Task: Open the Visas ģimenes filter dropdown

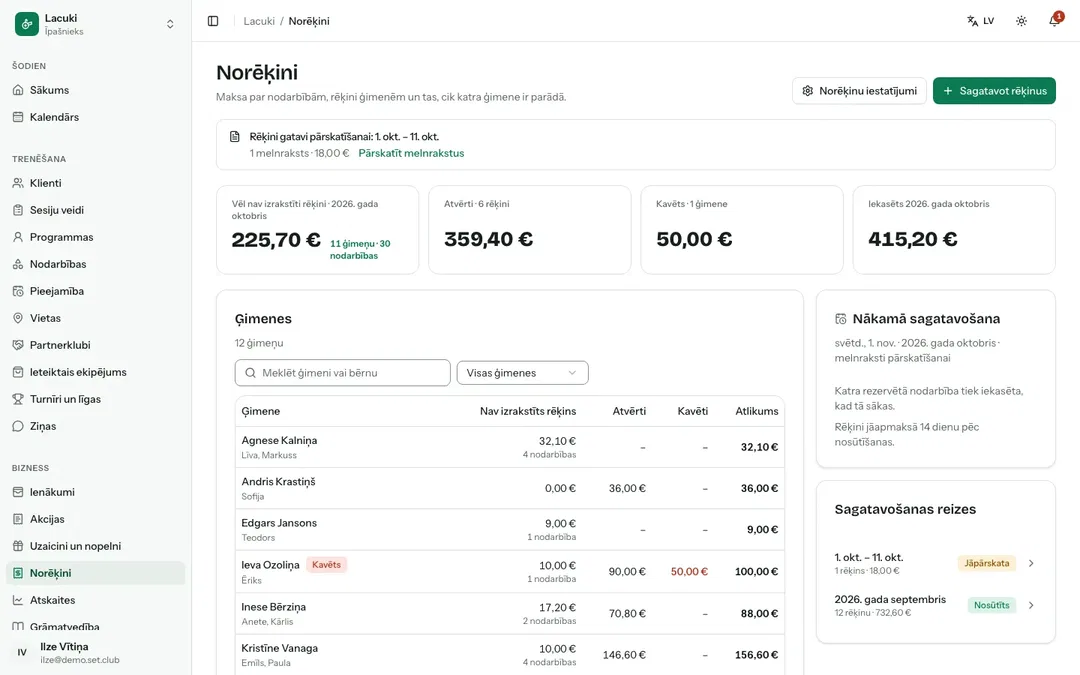Action: pyautogui.click(x=522, y=373)
